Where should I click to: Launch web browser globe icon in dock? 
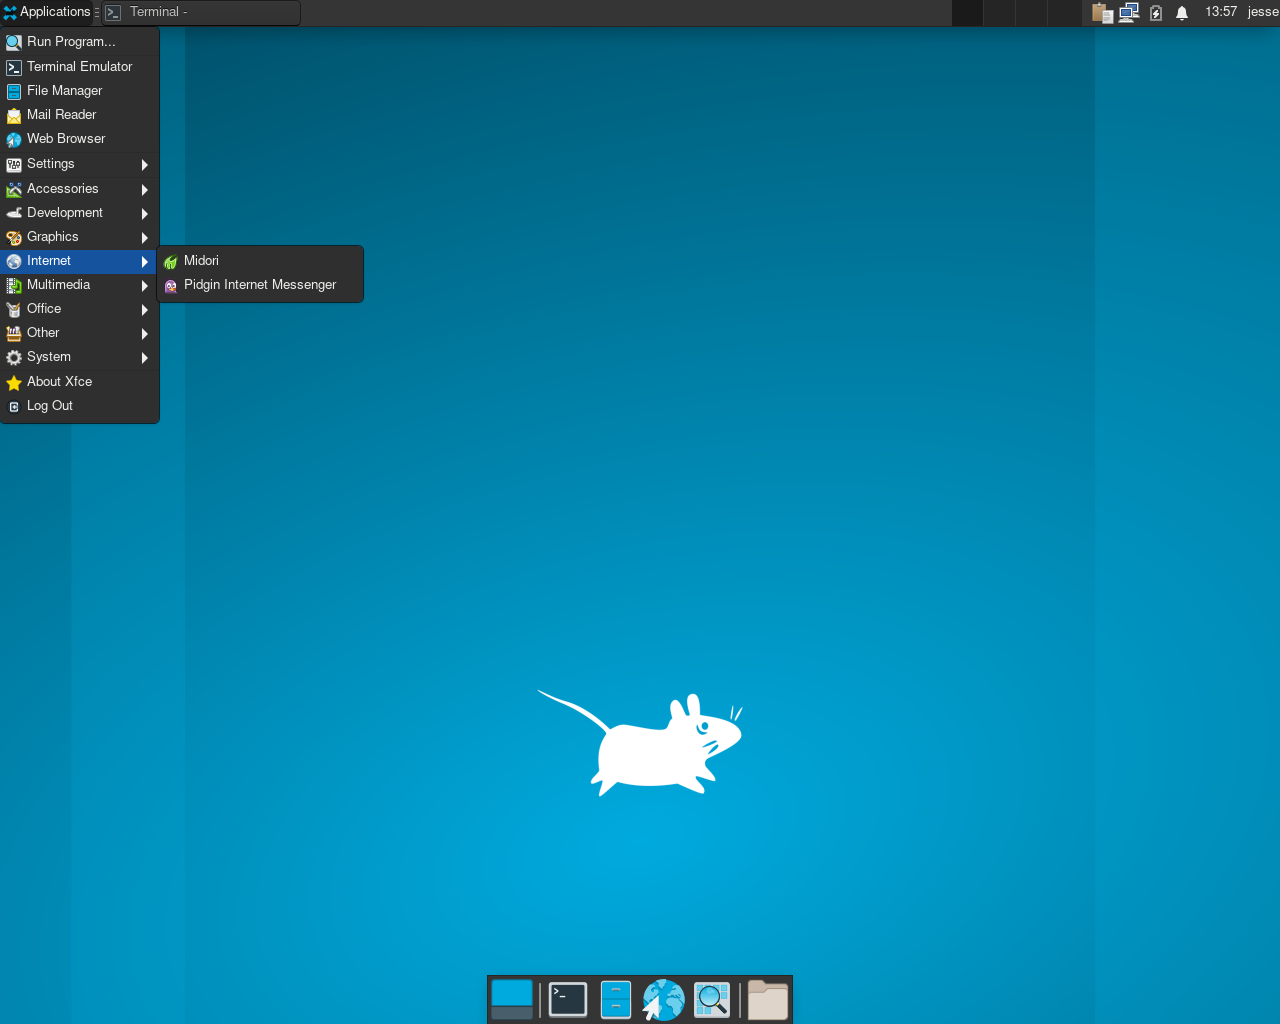(663, 999)
